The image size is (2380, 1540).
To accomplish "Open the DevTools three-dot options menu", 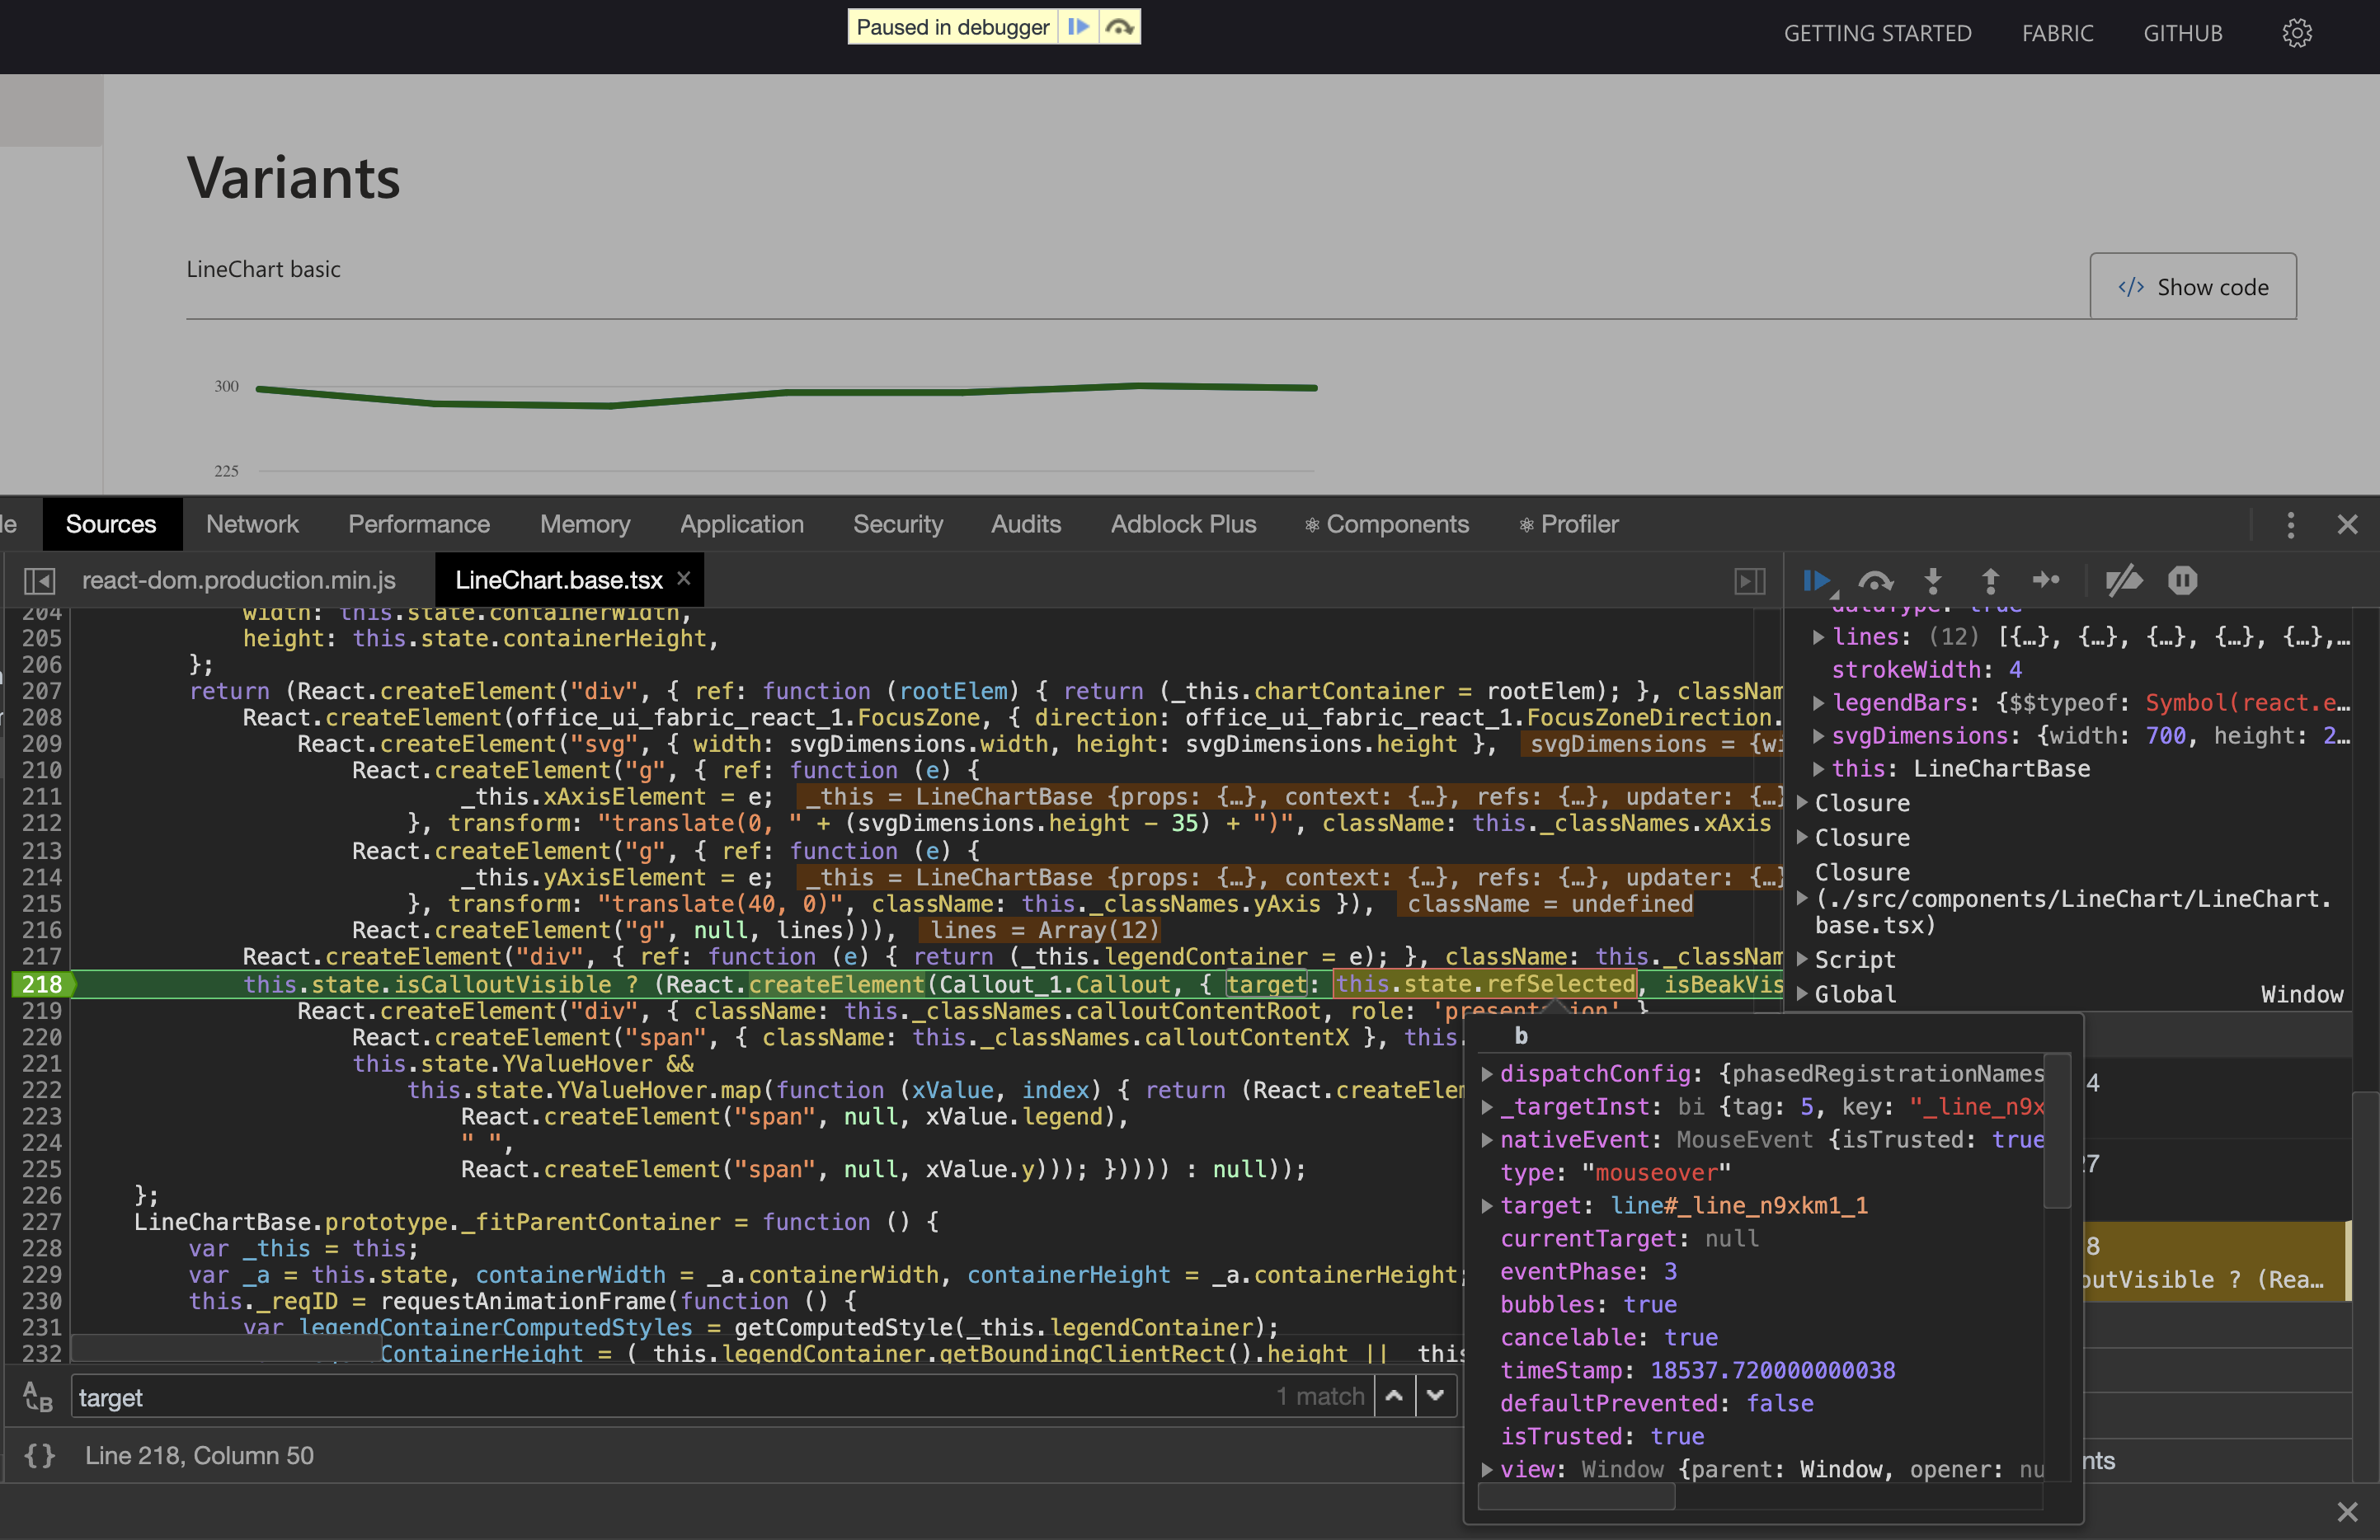I will tap(2290, 525).
